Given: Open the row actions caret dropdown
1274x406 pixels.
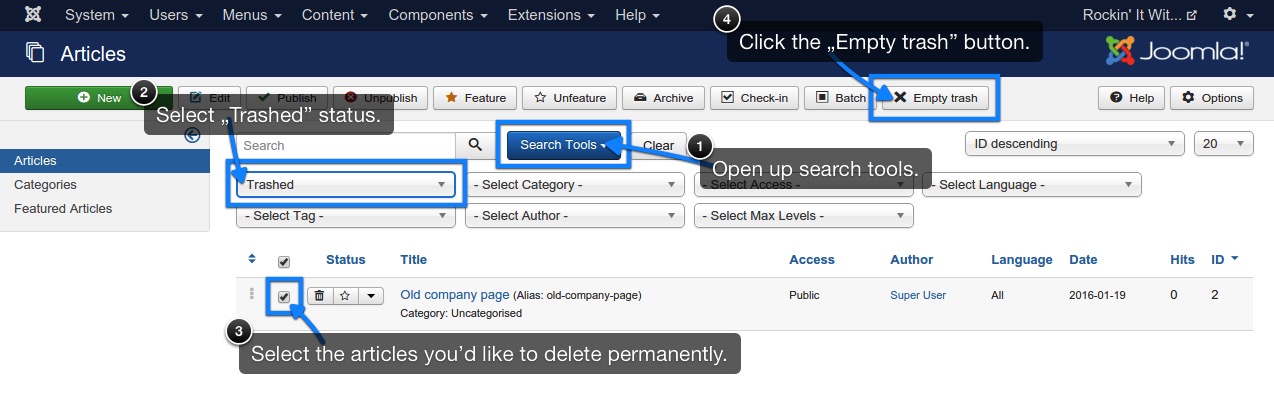Looking at the screenshot, I should tap(370, 295).
